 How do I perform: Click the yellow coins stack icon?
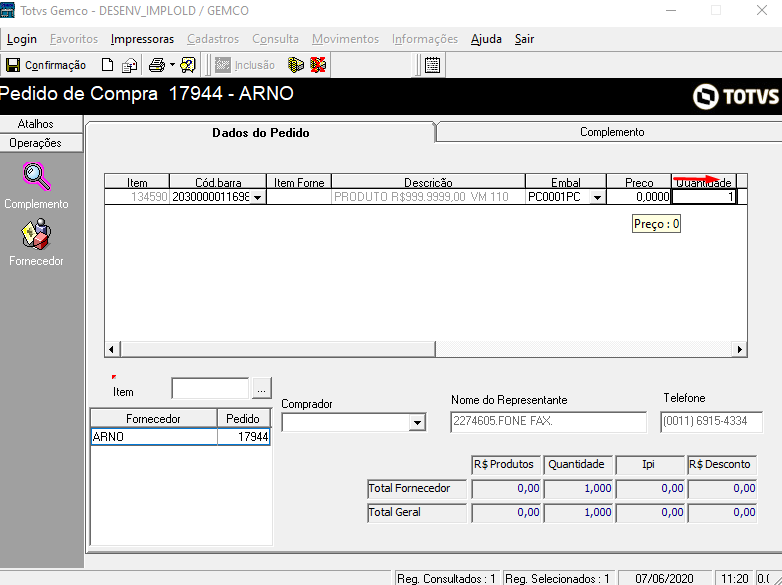pos(296,65)
